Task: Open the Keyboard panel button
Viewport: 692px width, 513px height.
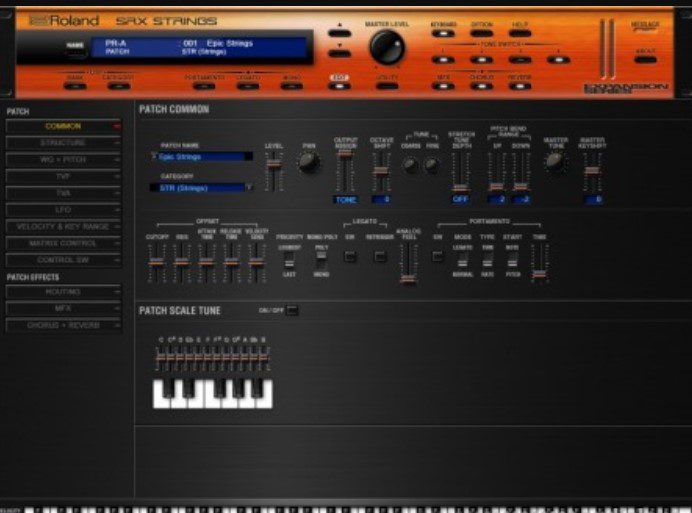Action: 443,33
